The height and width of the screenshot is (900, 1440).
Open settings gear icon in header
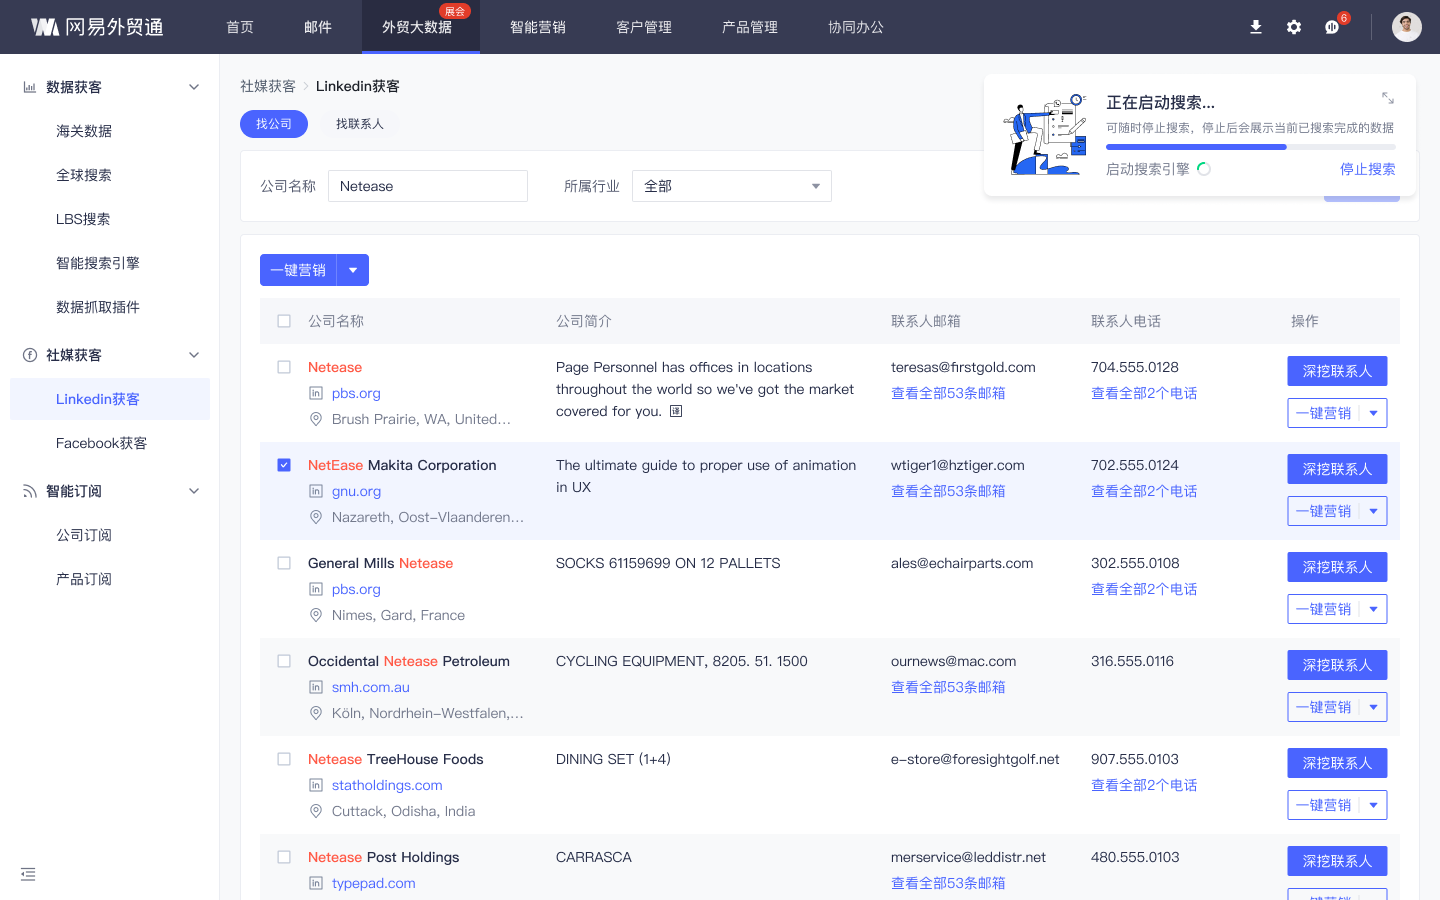point(1294,27)
